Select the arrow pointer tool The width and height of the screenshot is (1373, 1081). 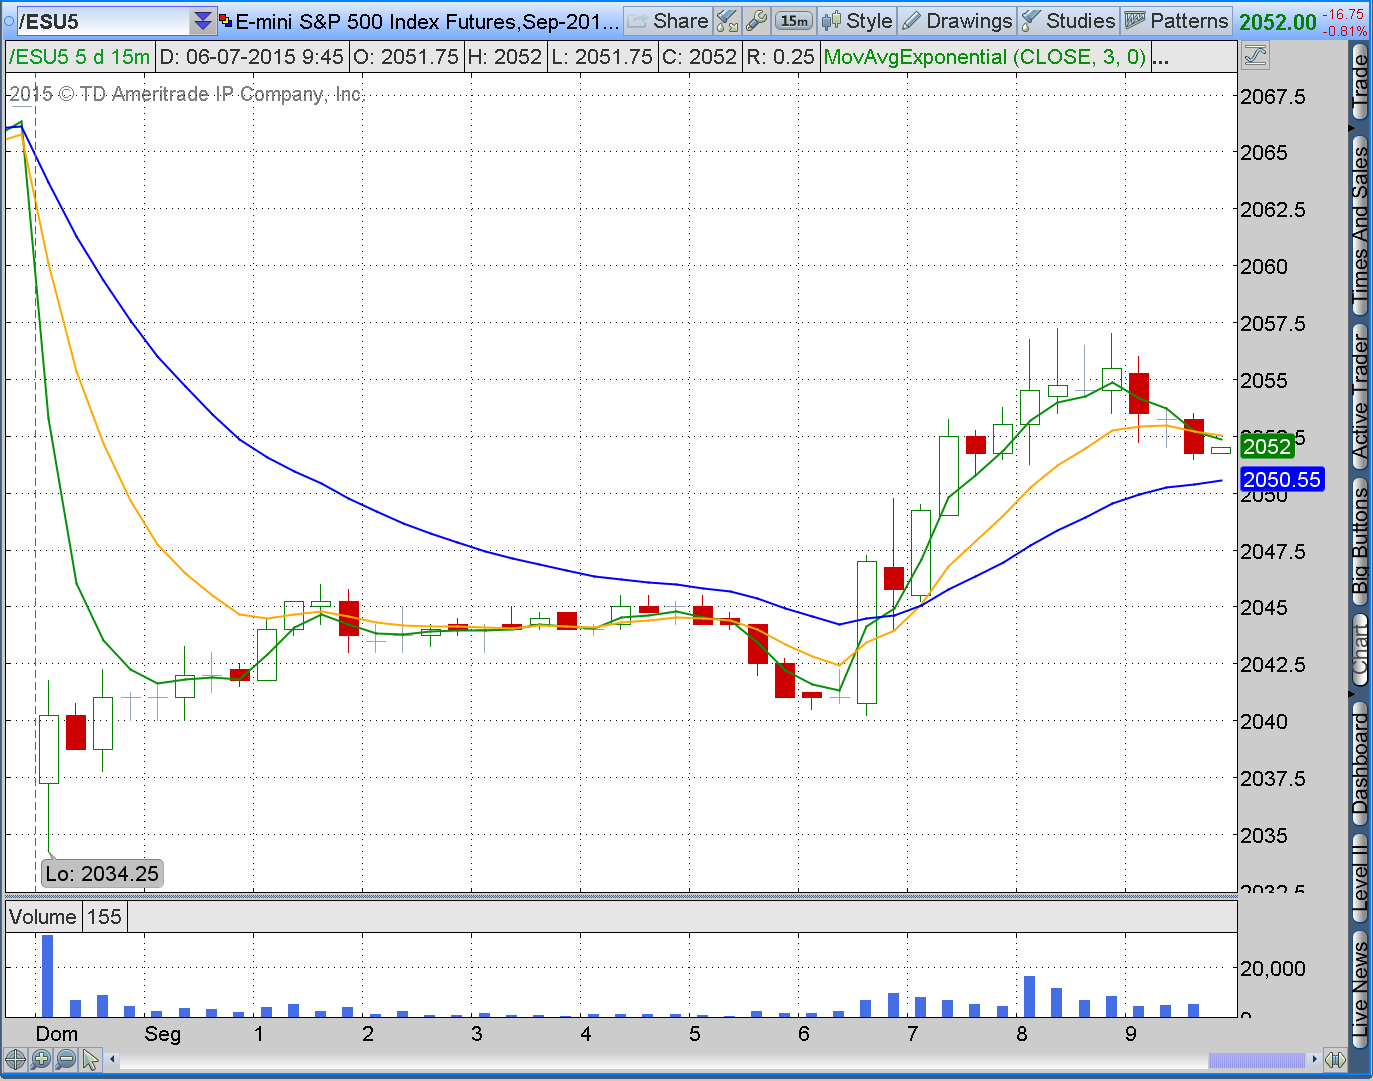click(x=90, y=1059)
